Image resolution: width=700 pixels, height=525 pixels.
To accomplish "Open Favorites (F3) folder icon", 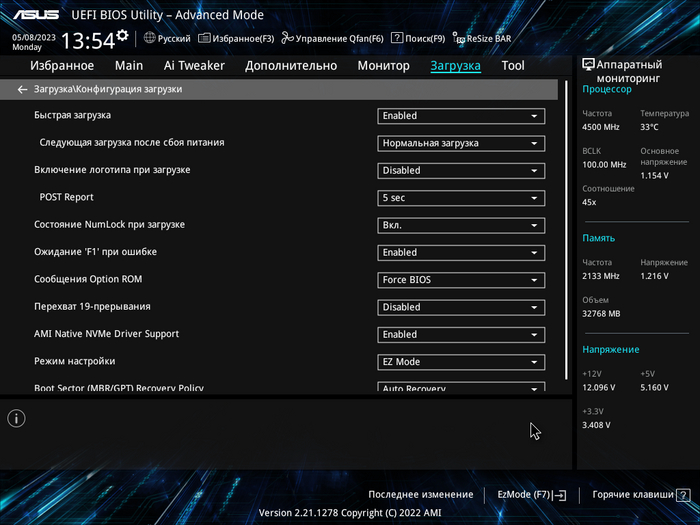I will [x=204, y=38].
